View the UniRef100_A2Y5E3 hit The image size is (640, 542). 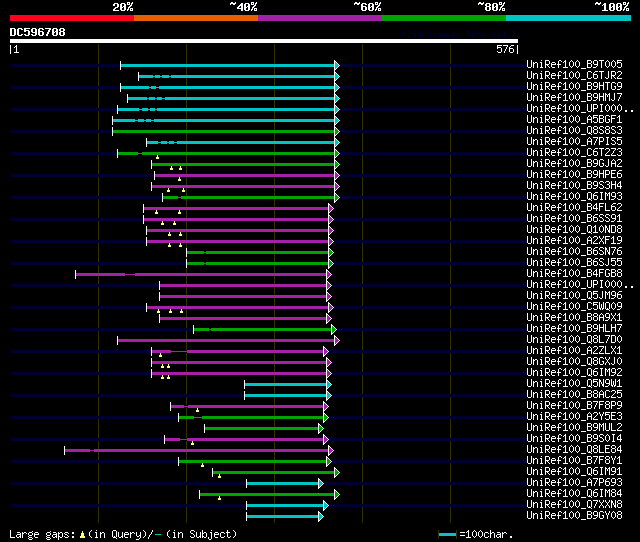(x=574, y=417)
